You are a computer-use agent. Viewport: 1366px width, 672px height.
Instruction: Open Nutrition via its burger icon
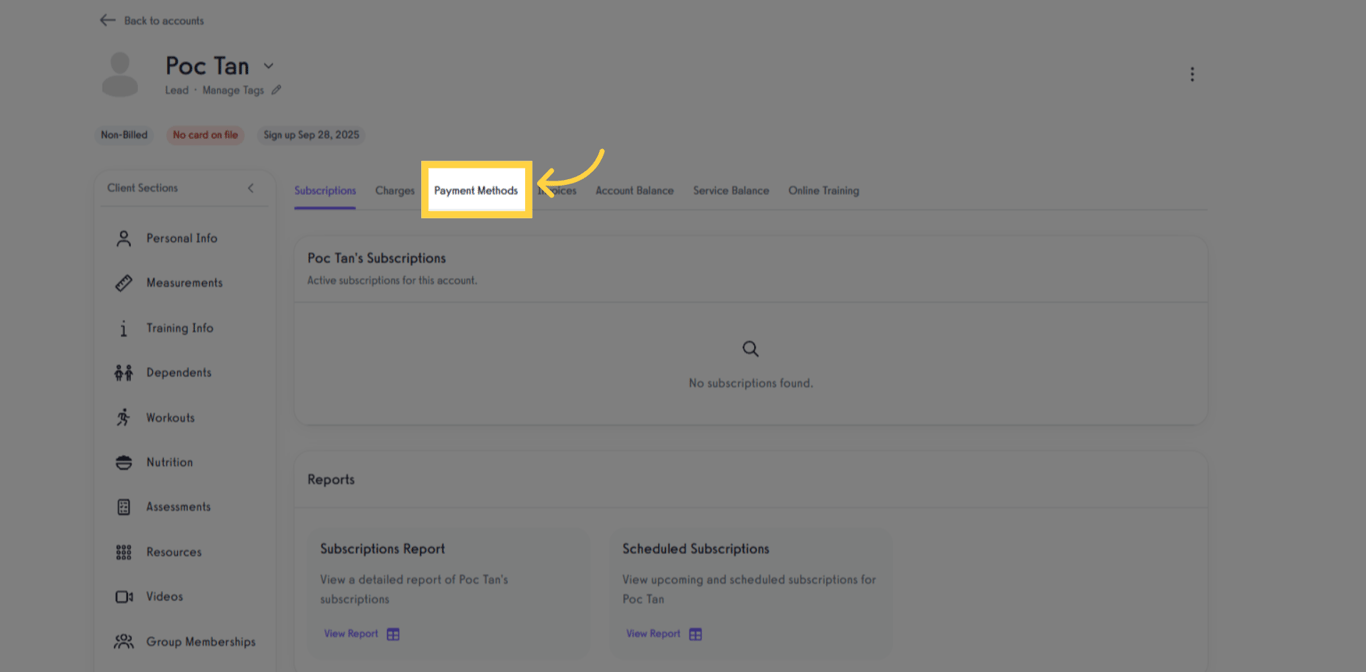tap(123, 462)
